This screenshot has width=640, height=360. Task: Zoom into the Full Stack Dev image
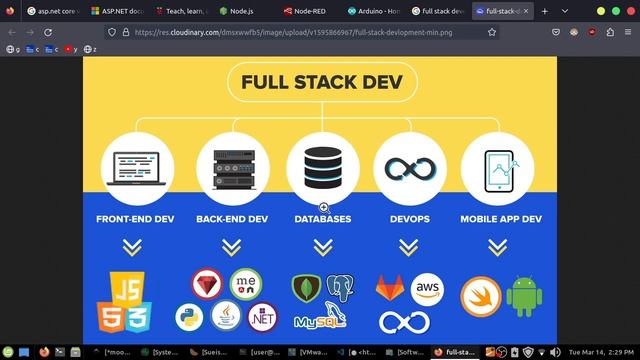pyautogui.click(x=320, y=200)
